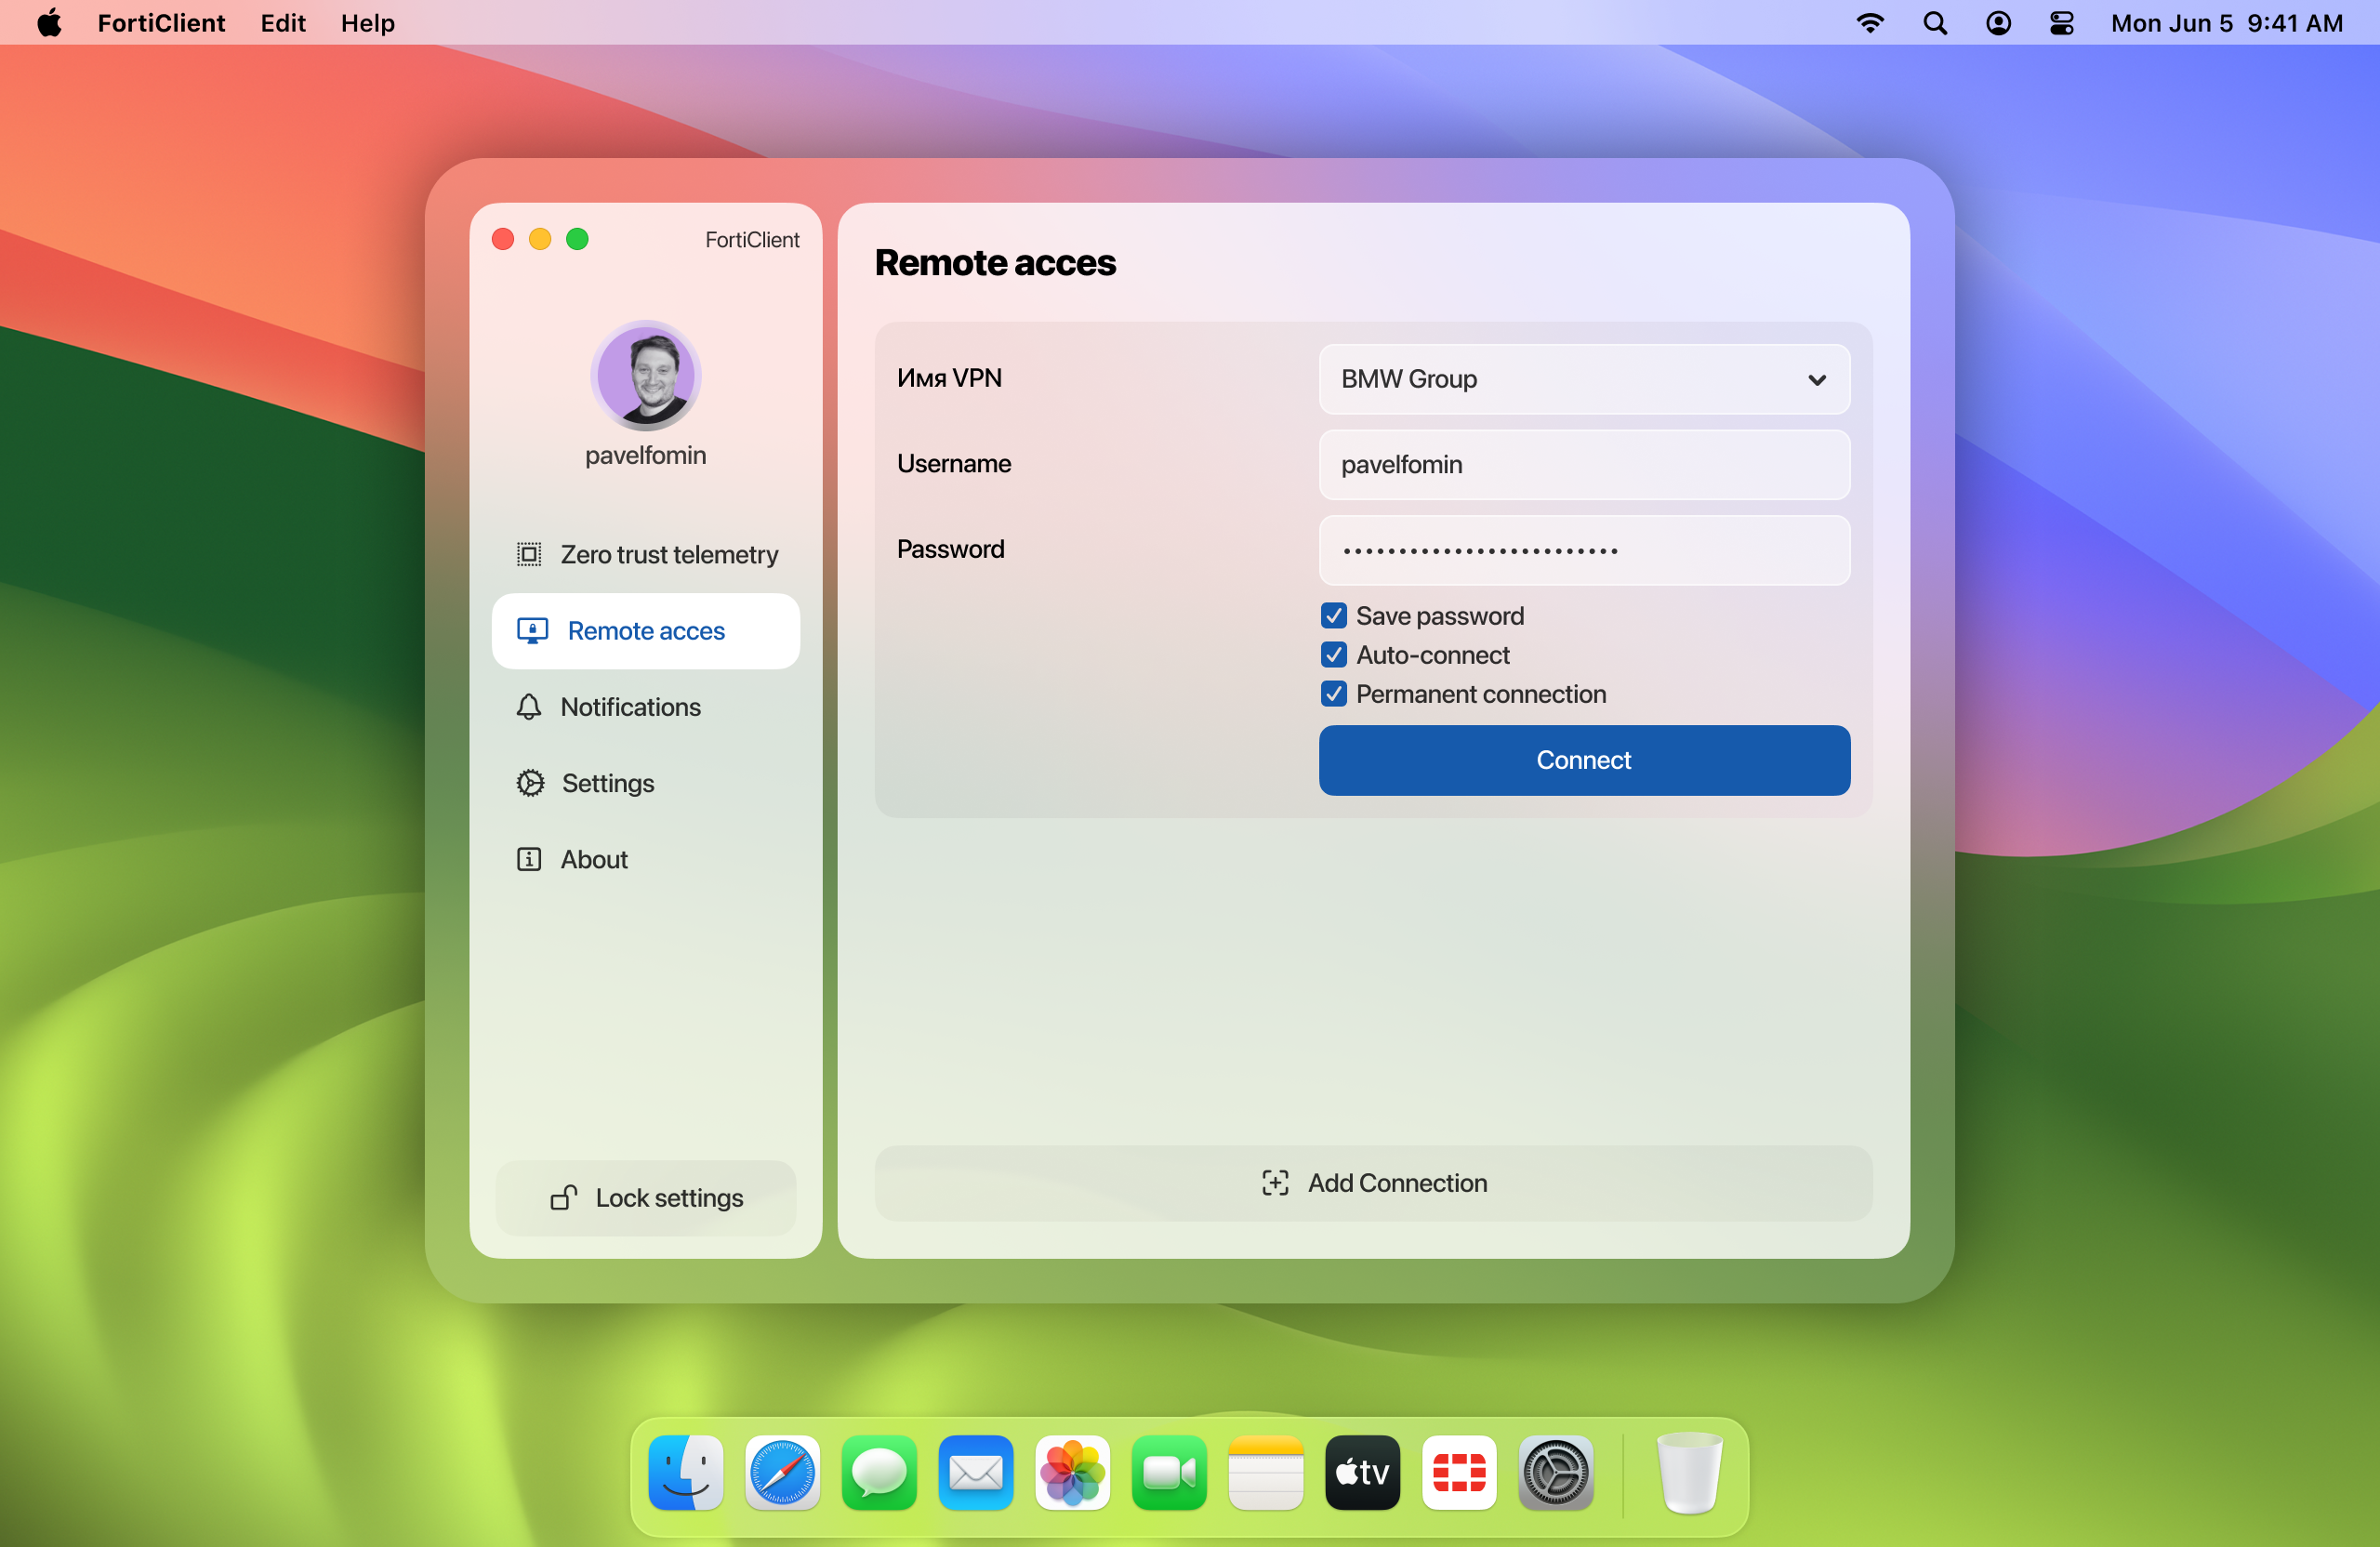
Task: Open Settings from the sidebar gear icon
Action: [530, 783]
